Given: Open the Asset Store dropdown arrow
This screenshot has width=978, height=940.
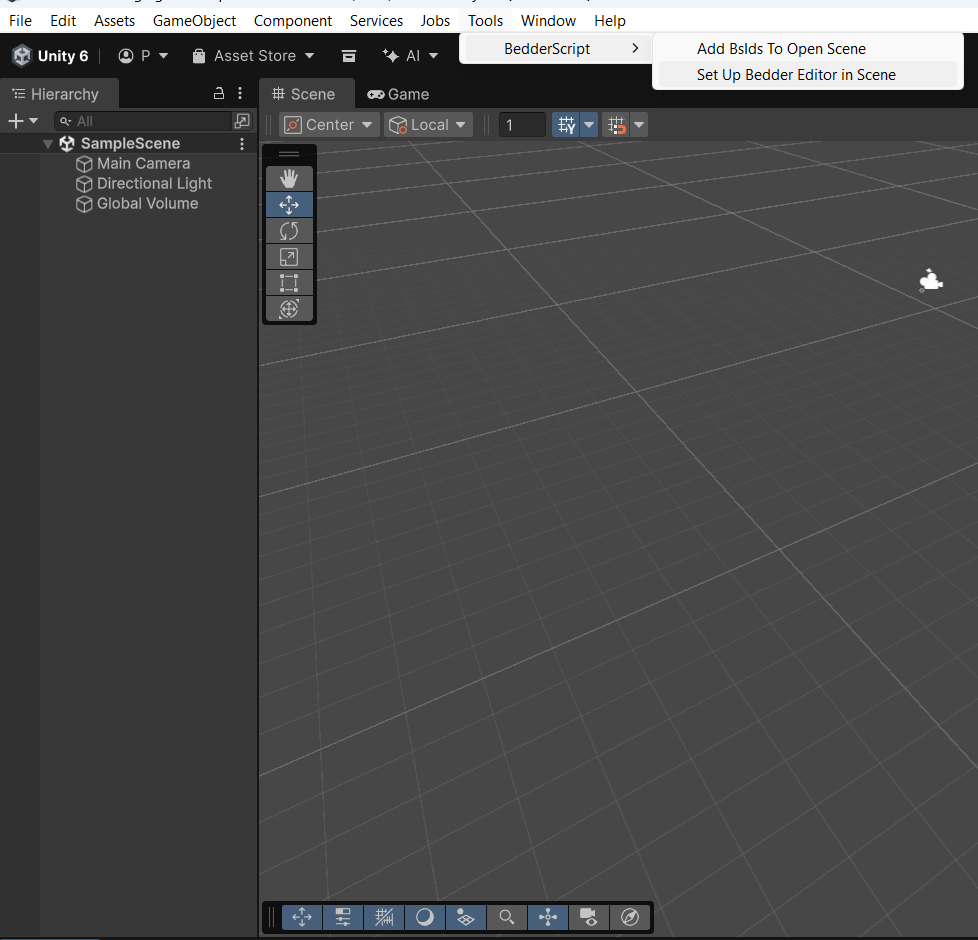Looking at the screenshot, I should click(309, 56).
